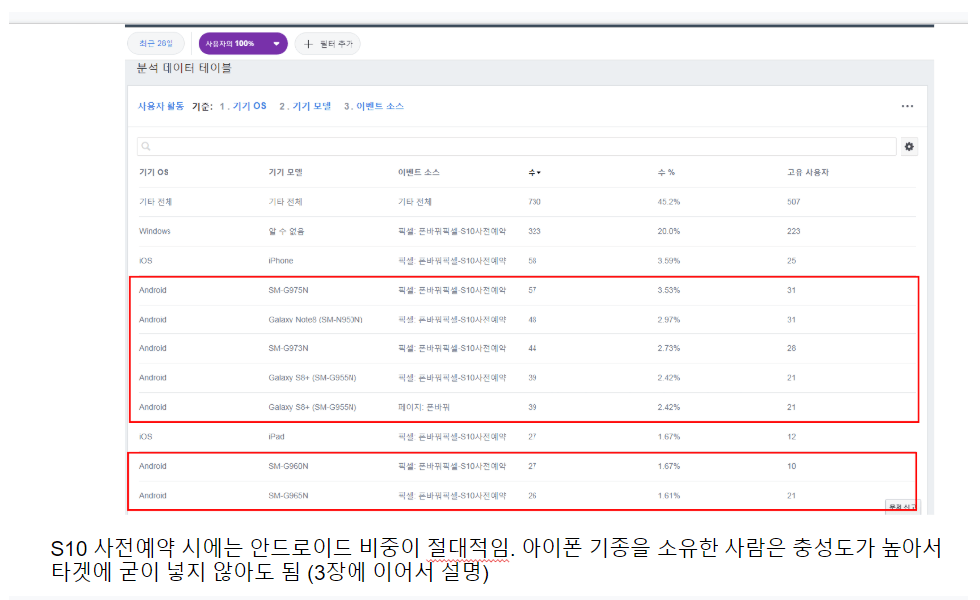980x600 pixels.
Task: Click the magnifier icon in search bar
Action: 146,147
